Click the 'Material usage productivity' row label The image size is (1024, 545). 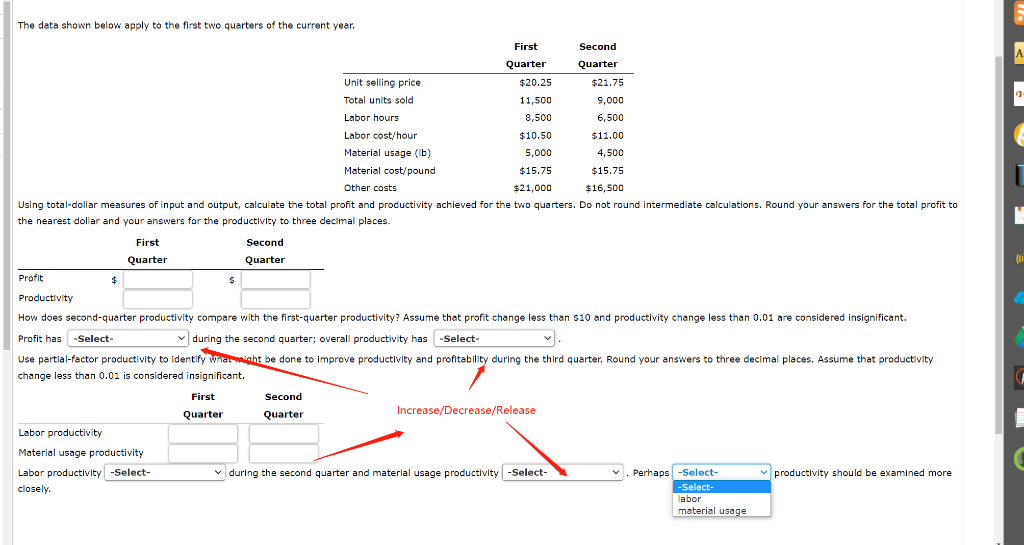coord(81,452)
